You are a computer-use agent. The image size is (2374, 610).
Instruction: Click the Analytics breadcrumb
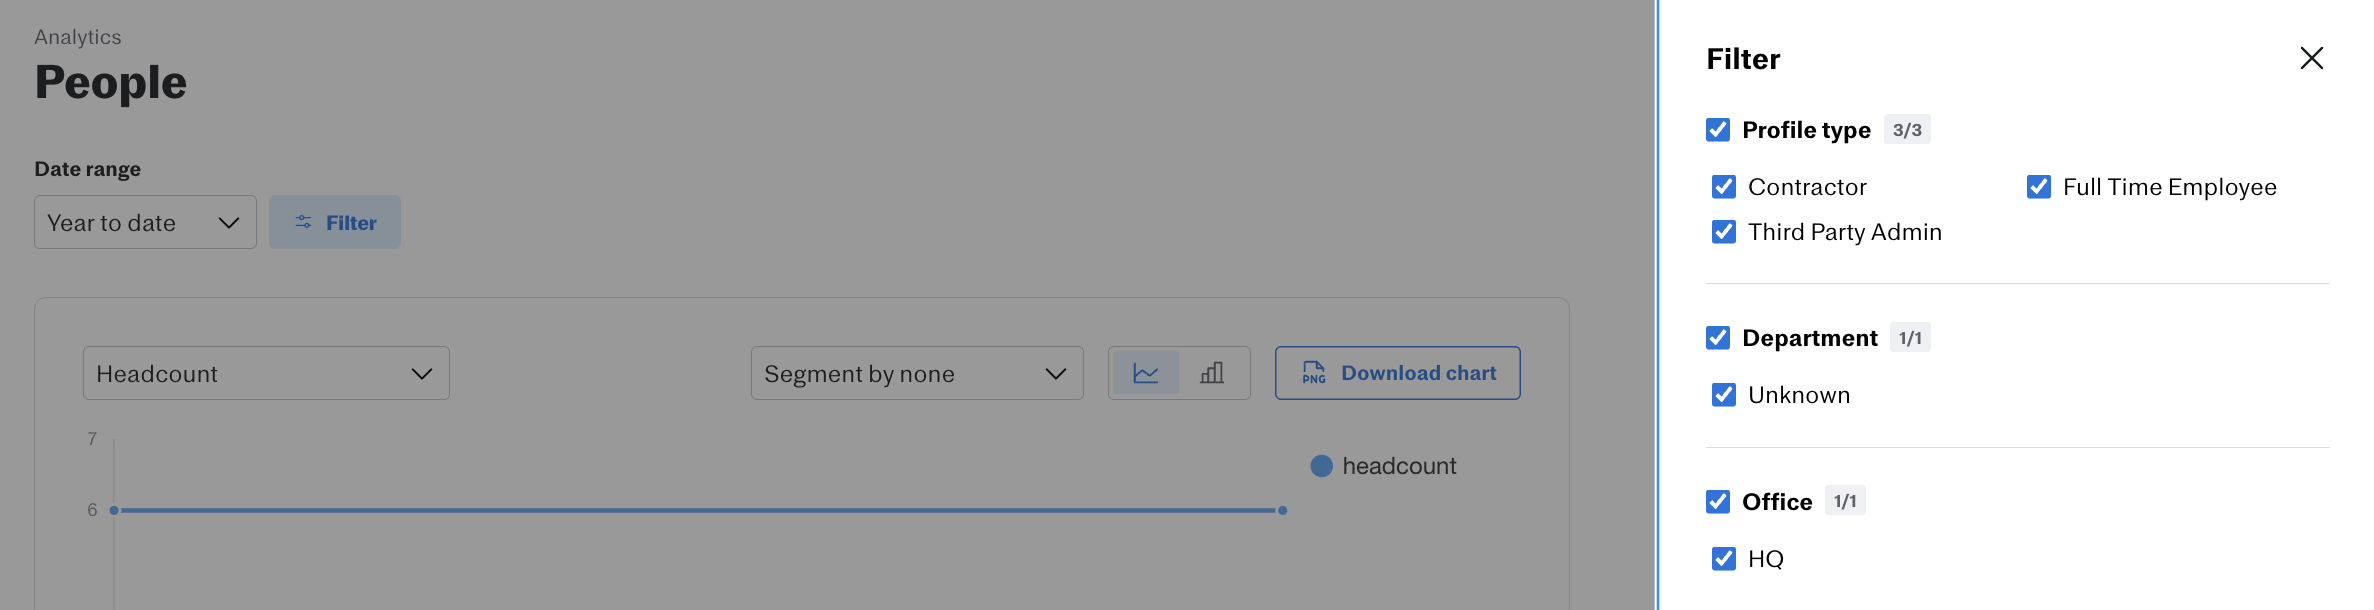[x=78, y=37]
